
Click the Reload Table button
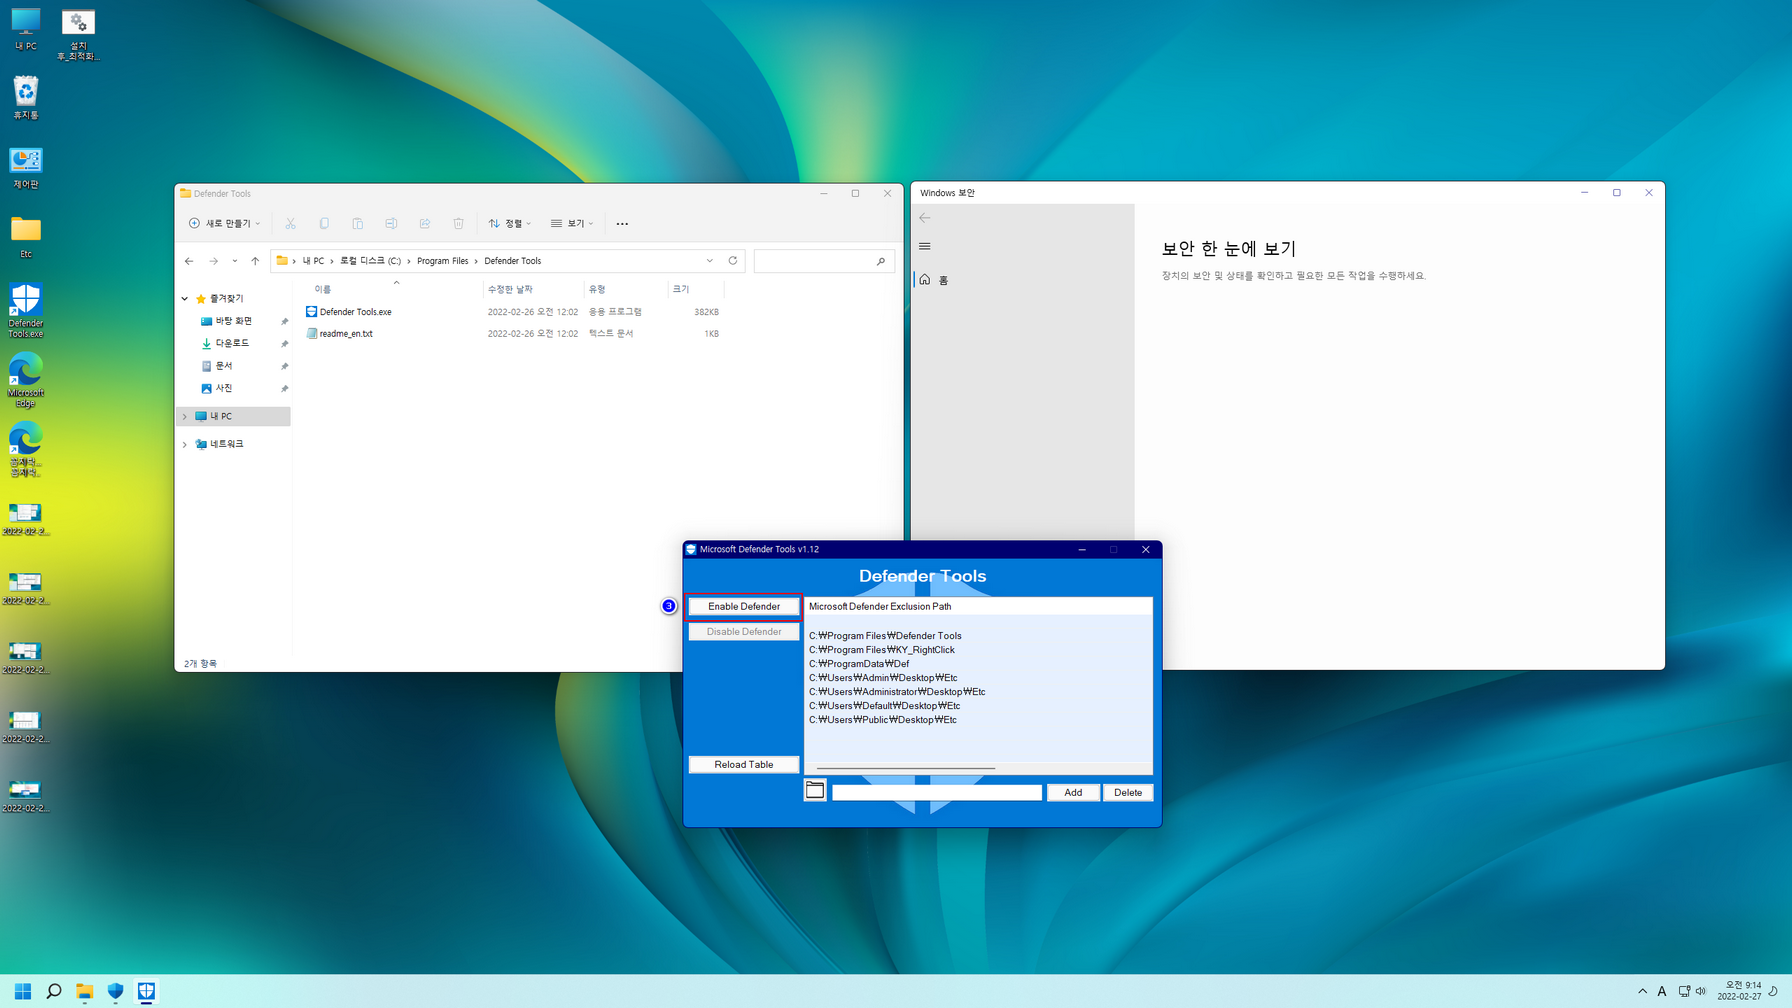743,764
